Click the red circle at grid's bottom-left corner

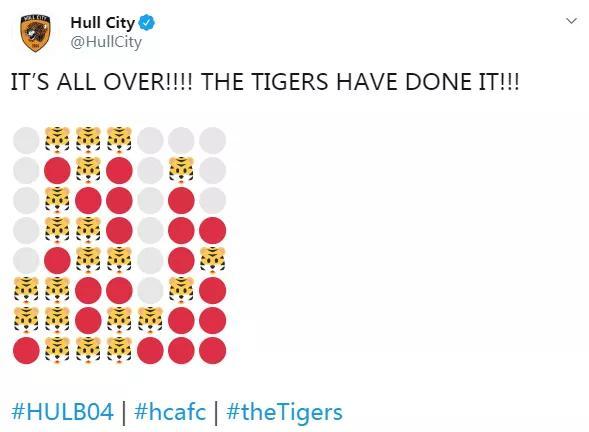point(26,351)
